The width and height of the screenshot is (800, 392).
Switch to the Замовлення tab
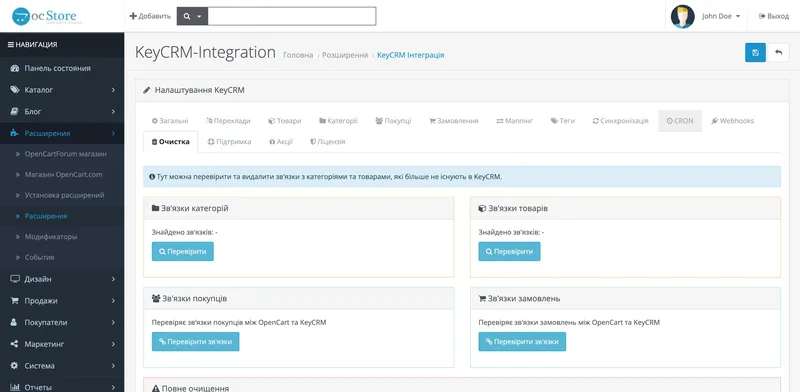454,121
